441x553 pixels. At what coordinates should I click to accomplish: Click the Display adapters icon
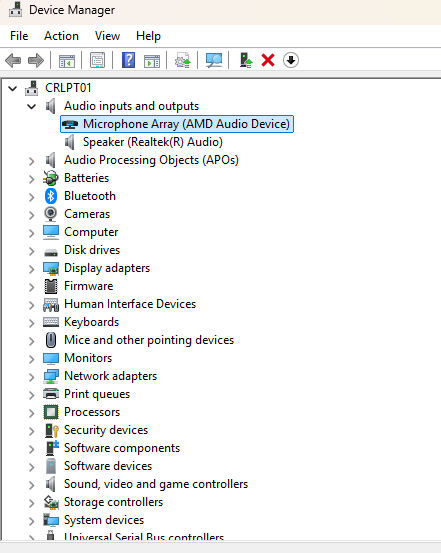51,268
